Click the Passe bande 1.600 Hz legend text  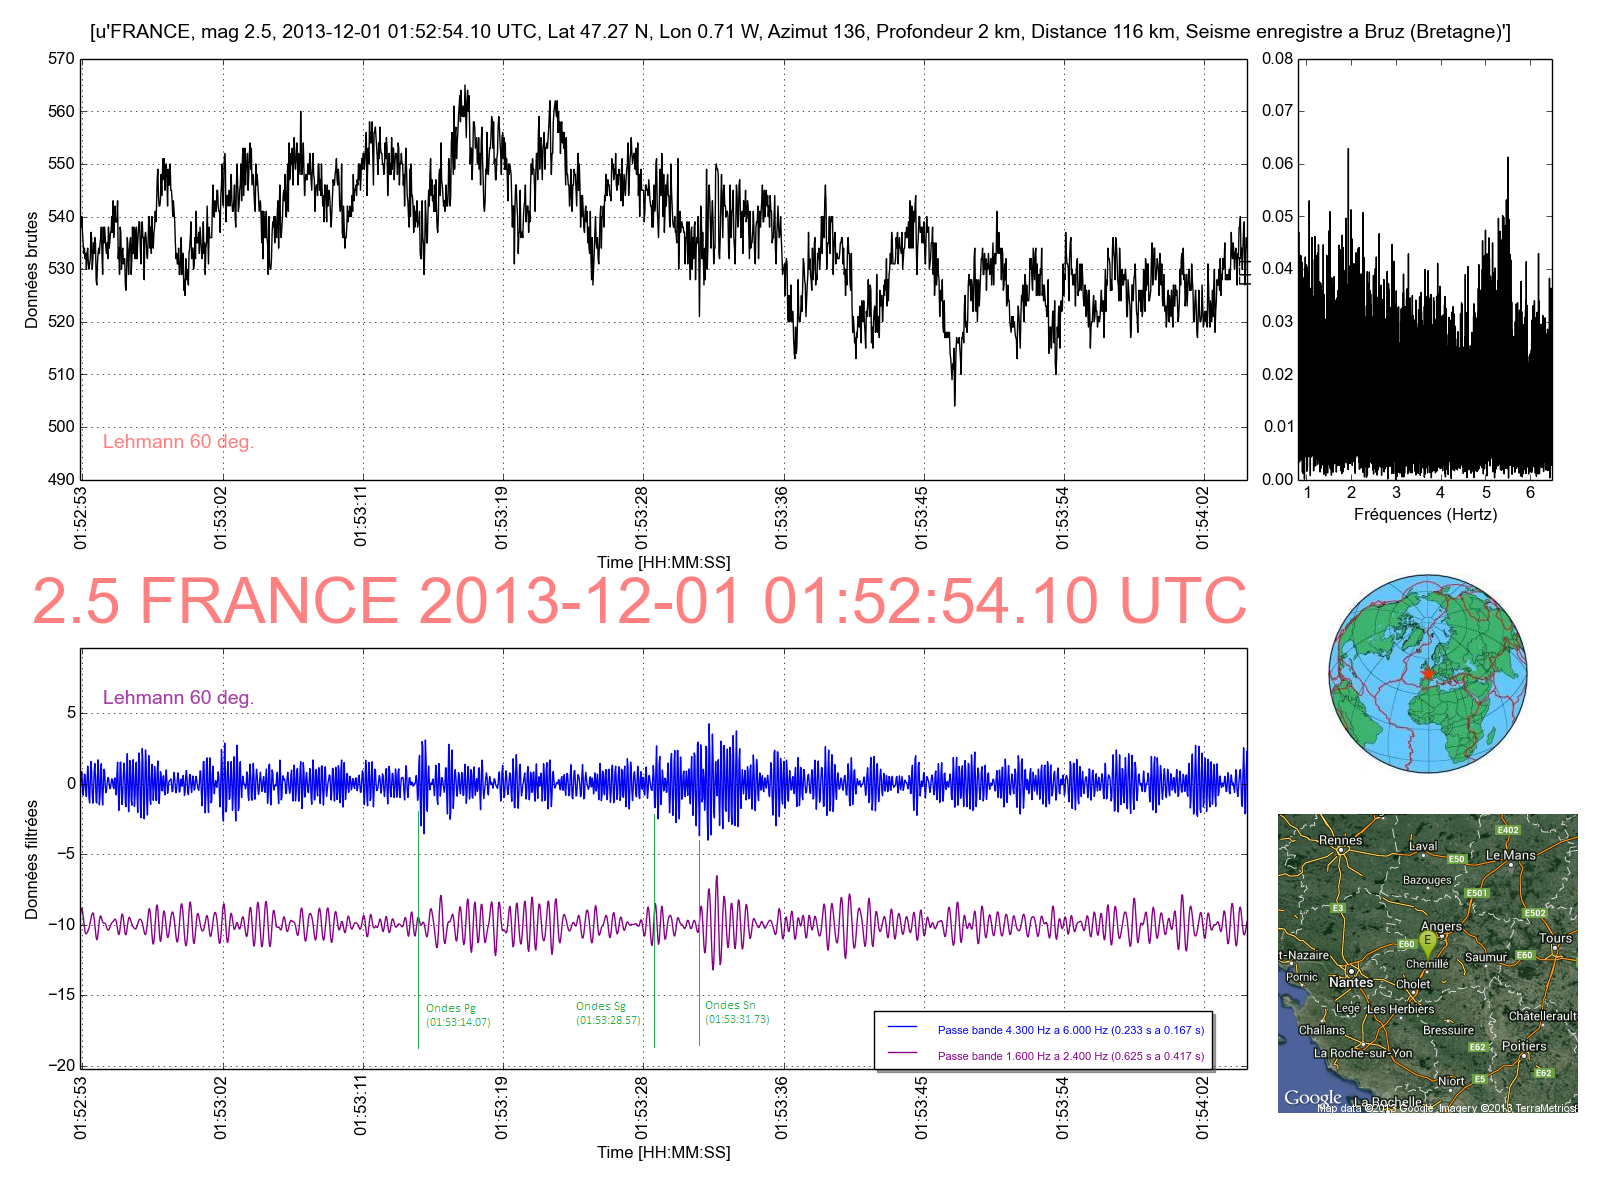(x=1070, y=1055)
